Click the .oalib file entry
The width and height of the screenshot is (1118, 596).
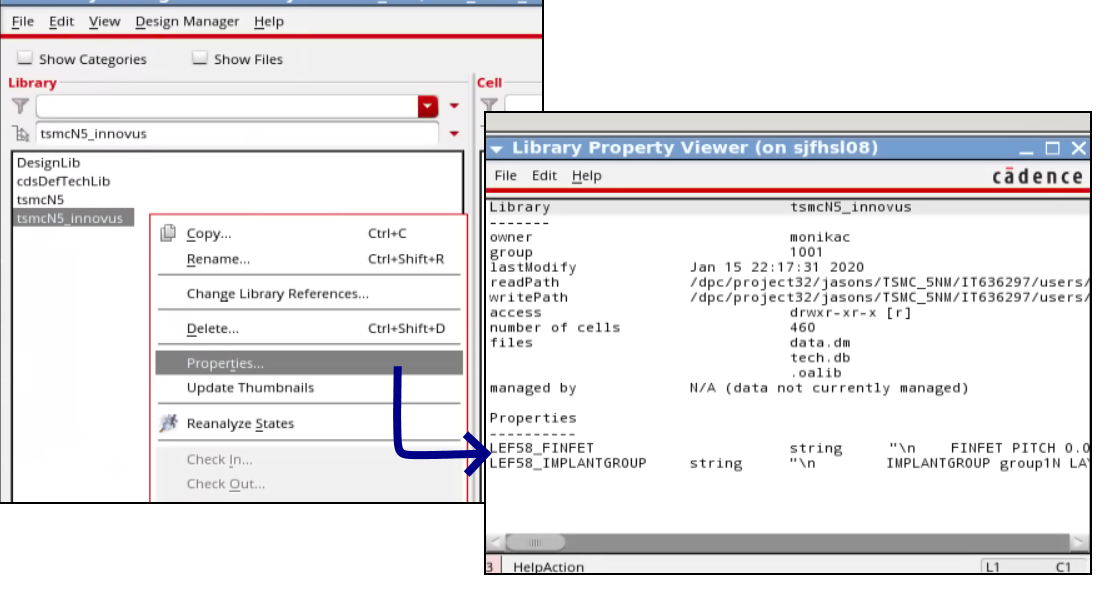816,373
